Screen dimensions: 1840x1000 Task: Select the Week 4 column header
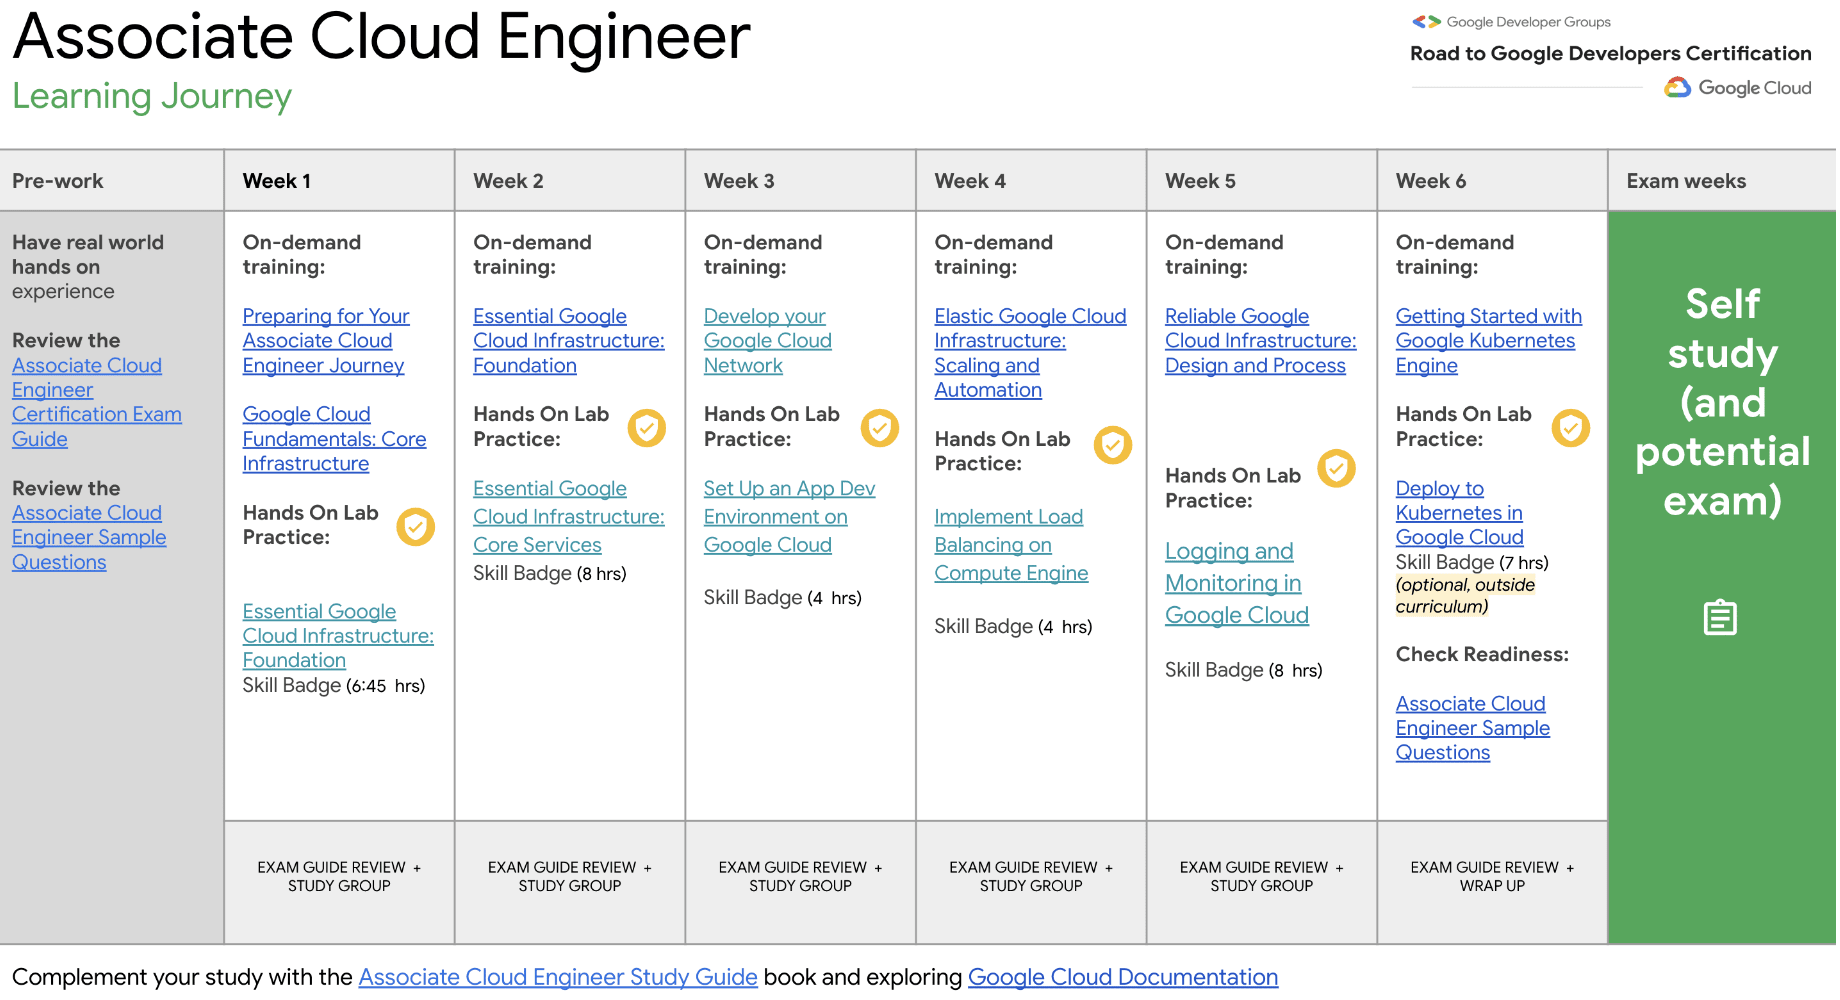[970, 181]
